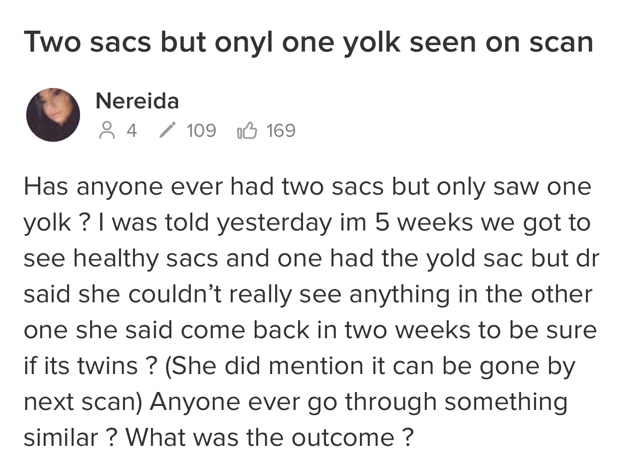Image resolution: width=640 pixels, height=474 pixels.
Task: Click the body's opening words Has anyone ever had
Action: [x=149, y=187]
